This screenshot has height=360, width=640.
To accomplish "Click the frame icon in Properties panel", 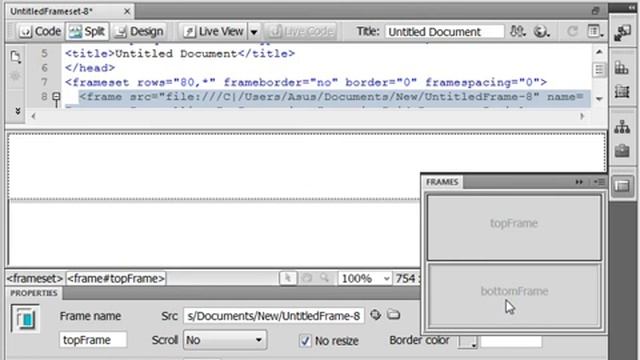I will point(25,318).
